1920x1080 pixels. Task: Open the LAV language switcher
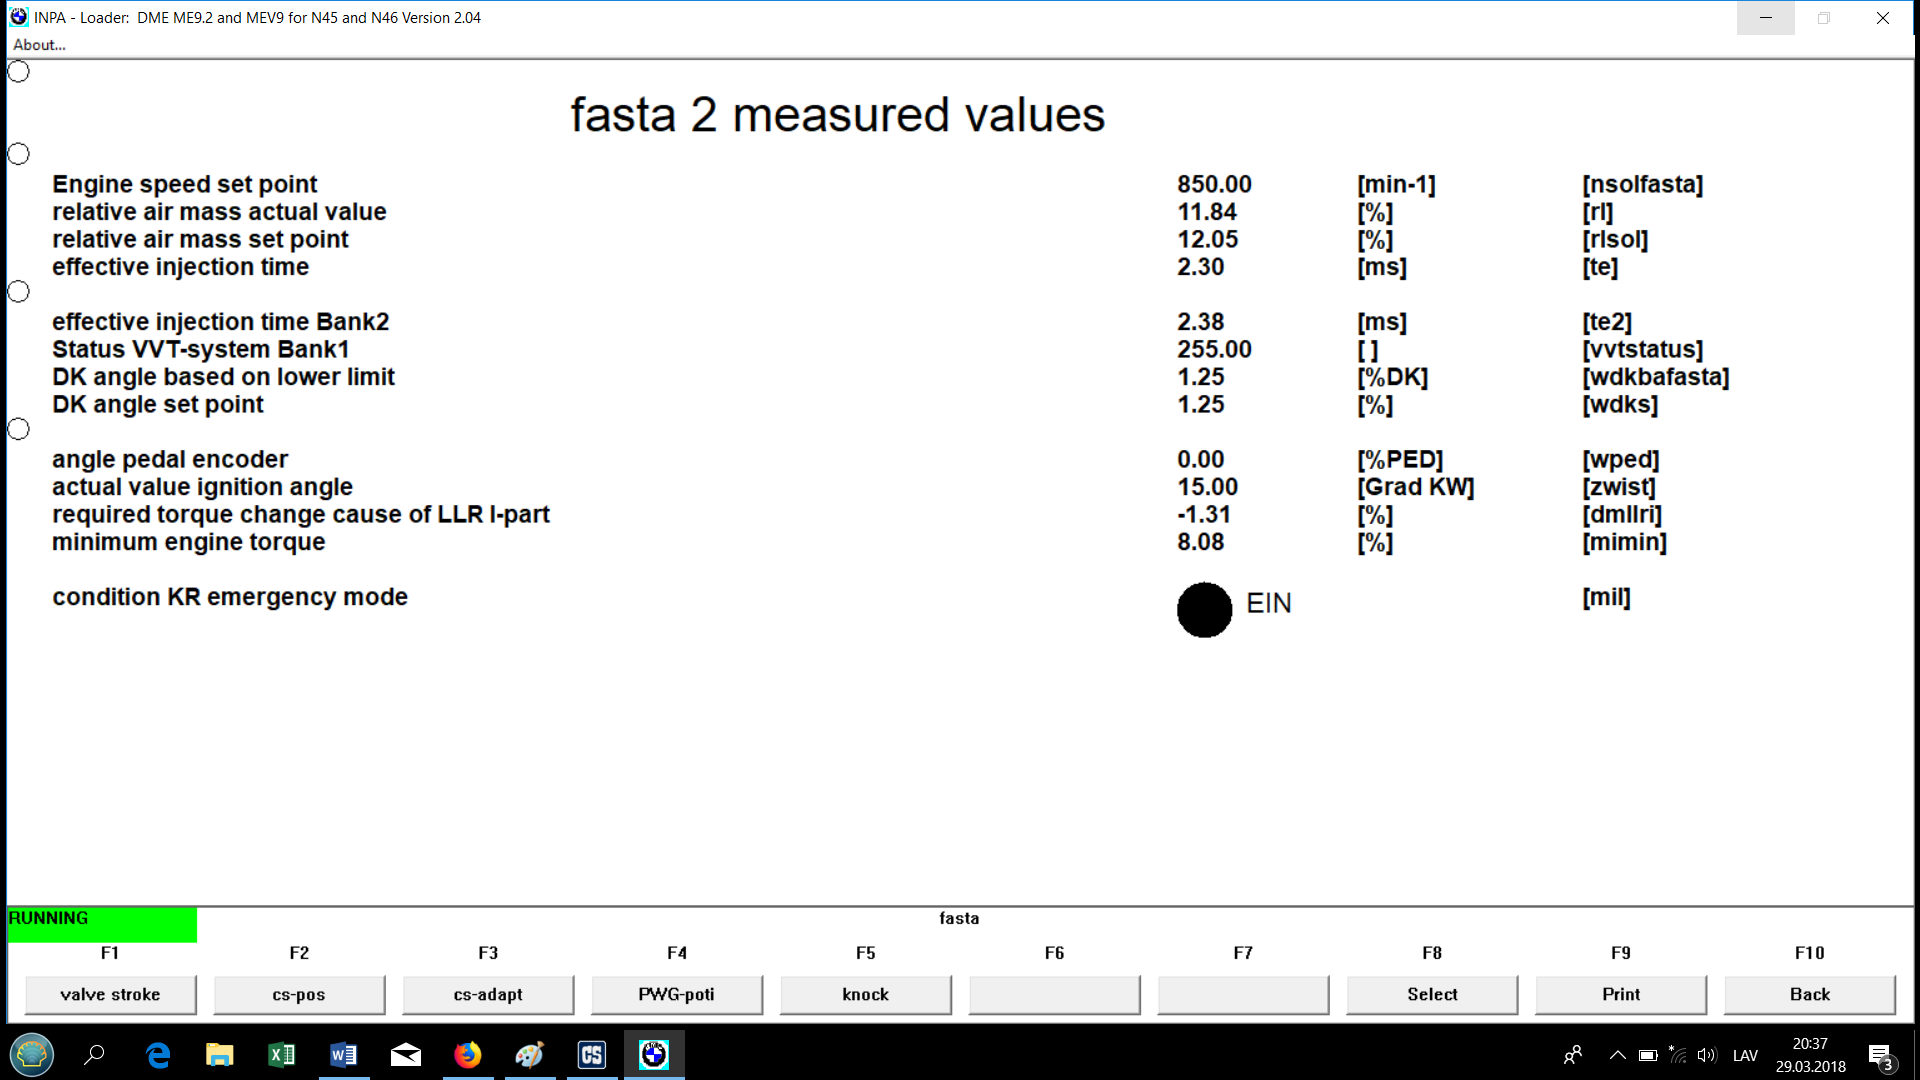1745,1055
